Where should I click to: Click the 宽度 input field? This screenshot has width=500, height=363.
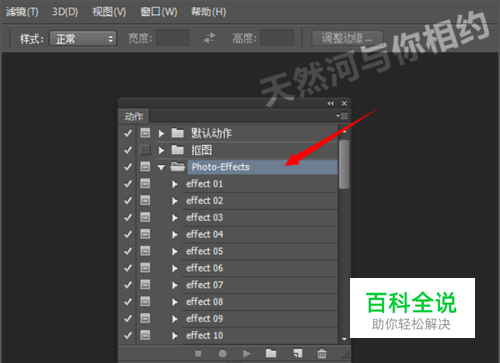pos(173,38)
